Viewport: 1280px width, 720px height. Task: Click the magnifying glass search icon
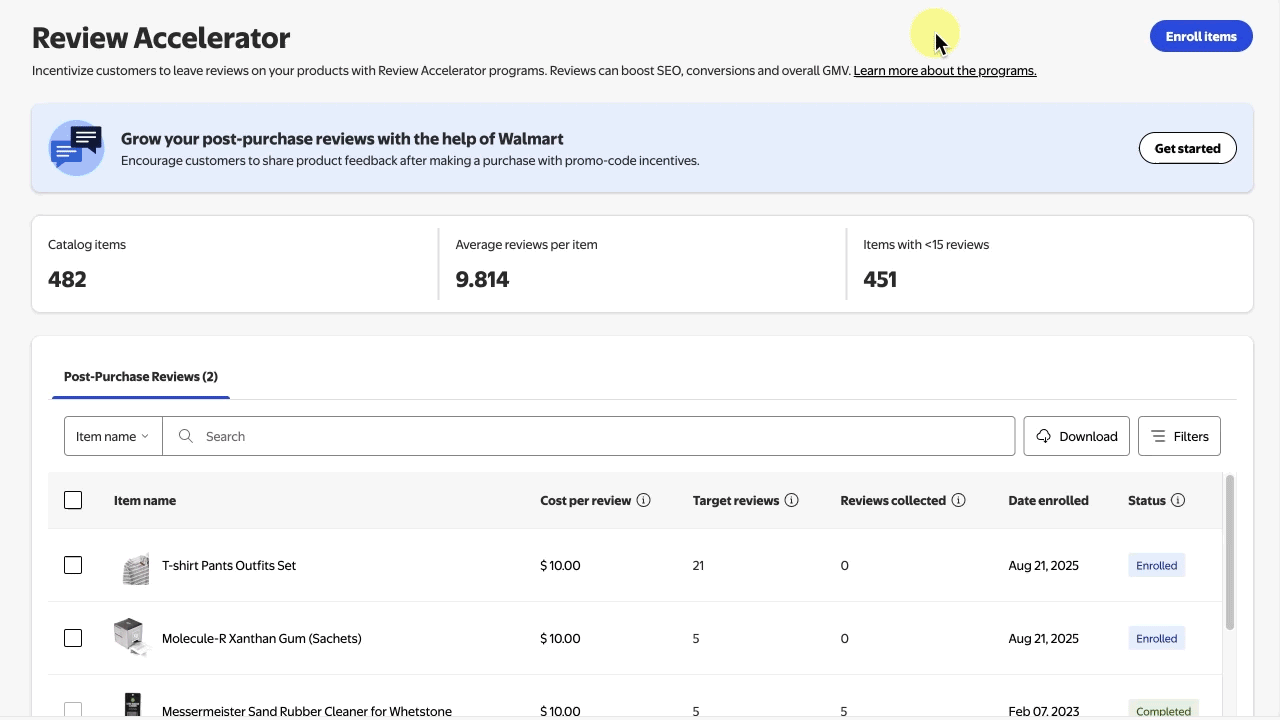pos(185,436)
